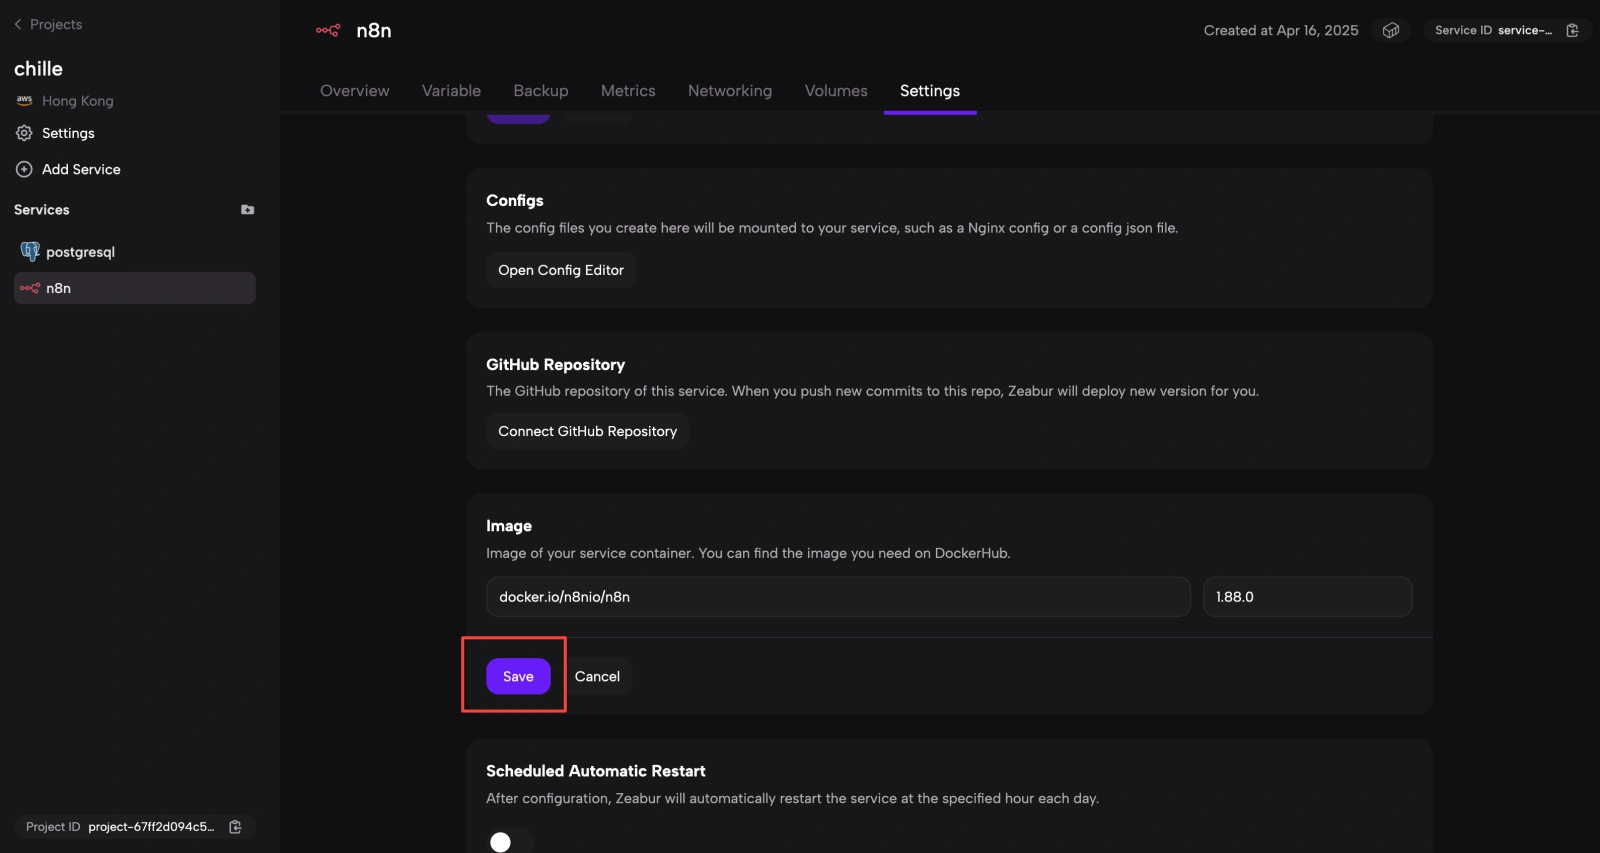Copy the Service ID
The height and width of the screenshot is (853, 1600).
pyautogui.click(x=1572, y=30)
